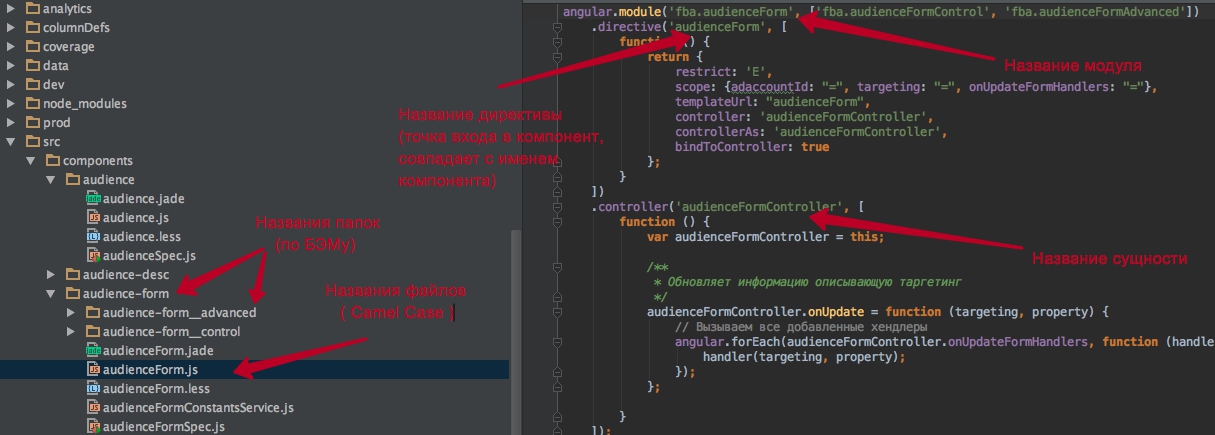
Task: Expand the audience-desc folder arrow
Action: coord(51,274)
